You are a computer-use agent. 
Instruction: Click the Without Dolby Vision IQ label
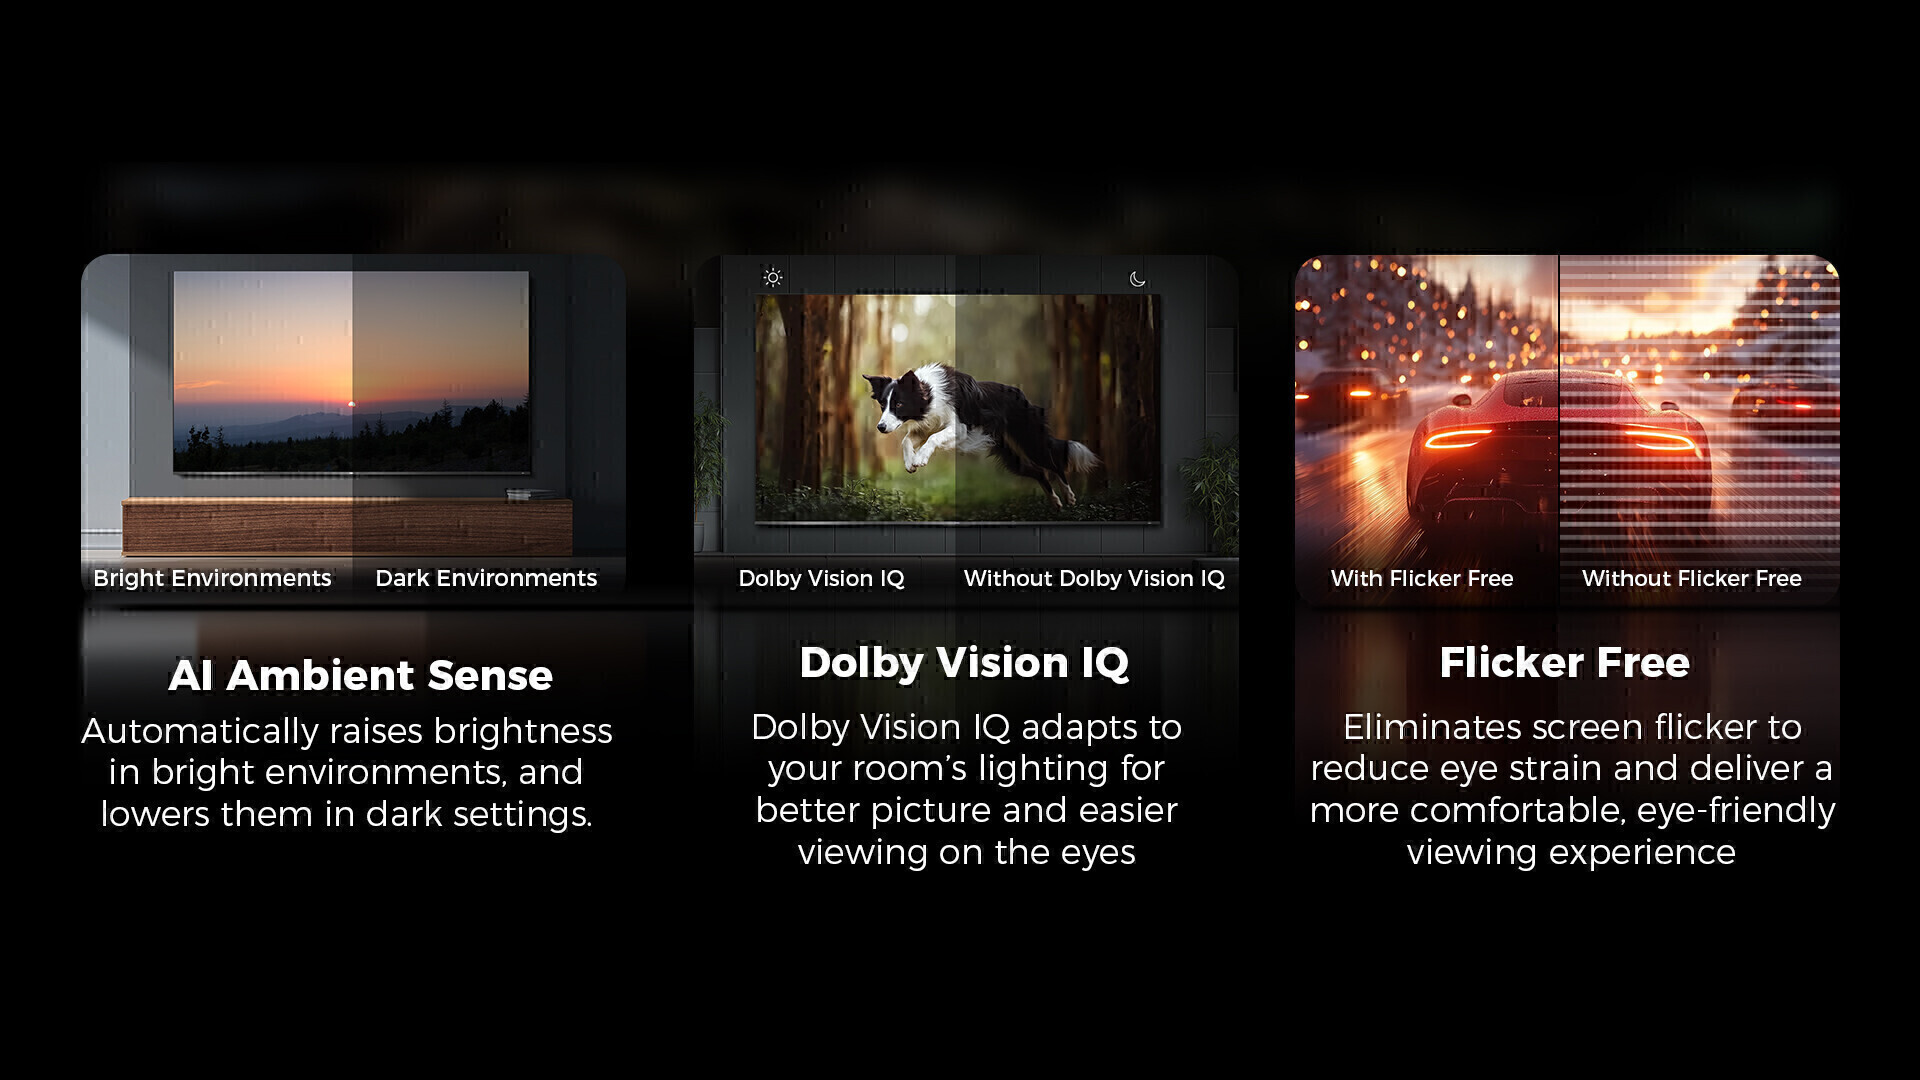1094,578
